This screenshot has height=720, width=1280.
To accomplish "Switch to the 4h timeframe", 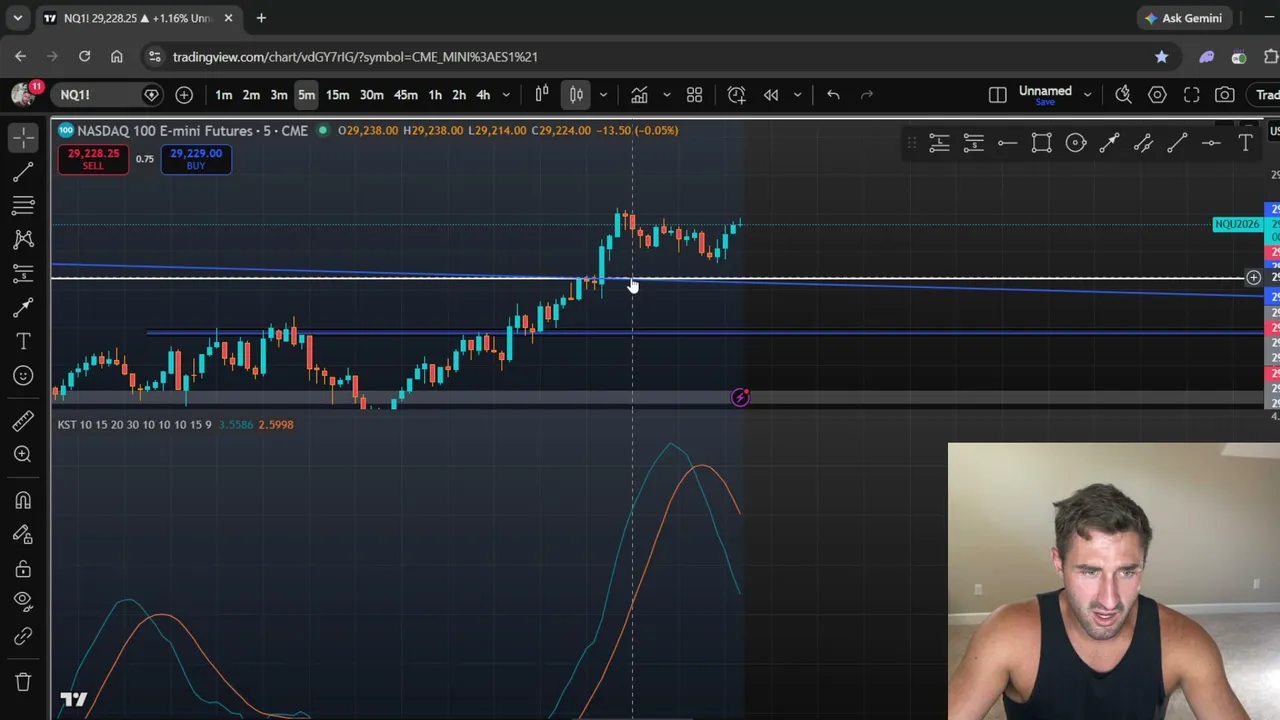I will pos(483,95).
